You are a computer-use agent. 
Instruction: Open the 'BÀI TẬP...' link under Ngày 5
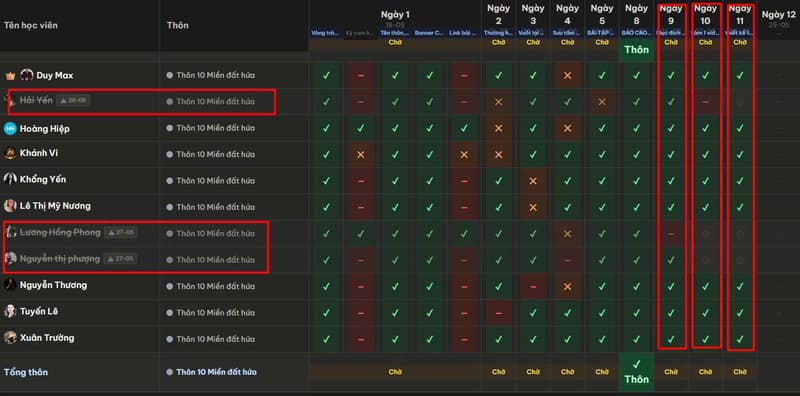coord(602,33)
